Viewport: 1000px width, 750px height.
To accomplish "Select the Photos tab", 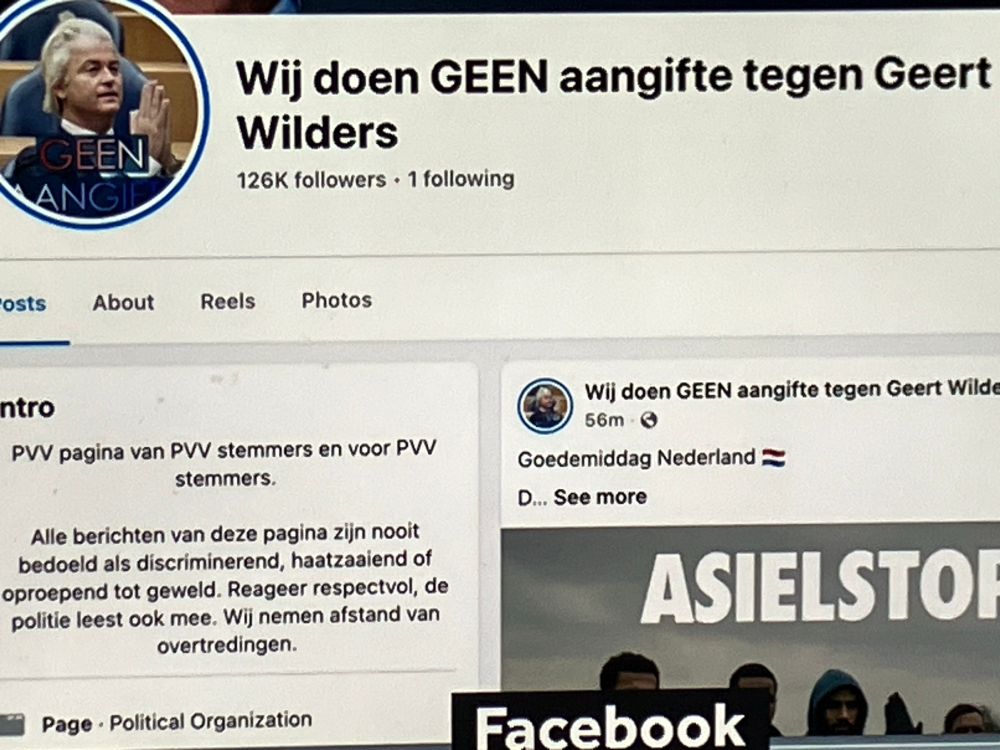I will [x=337, y=300].
